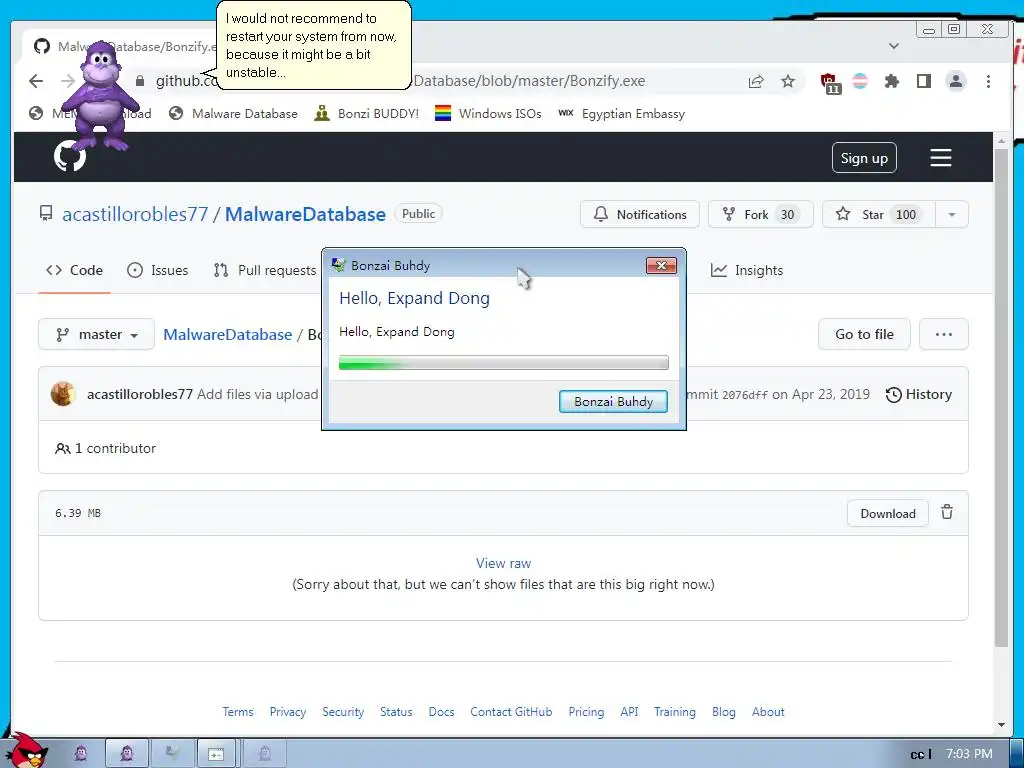
Task: Open the MalwareDatabase repository title link
Action: click(305, 214)
